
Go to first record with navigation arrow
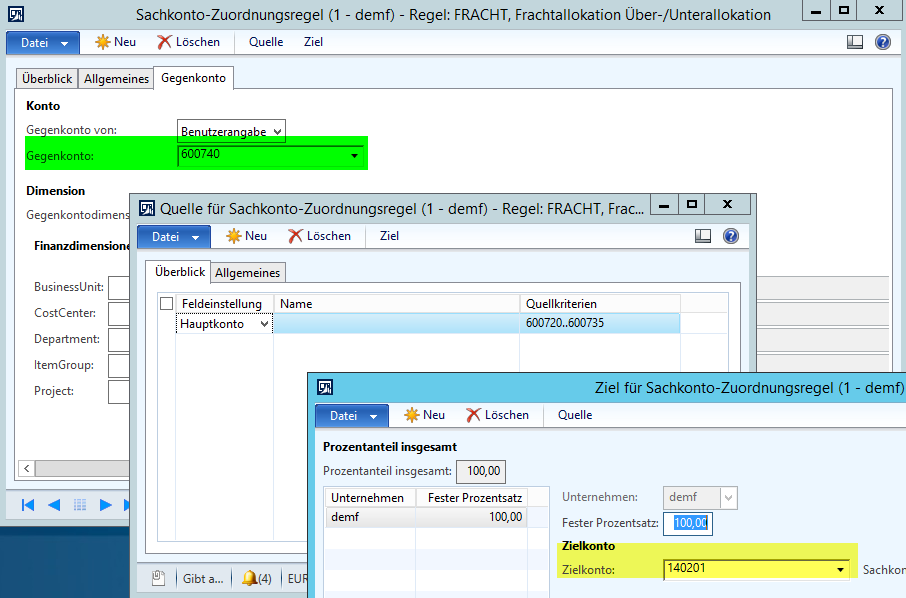(x=28, y=504)
